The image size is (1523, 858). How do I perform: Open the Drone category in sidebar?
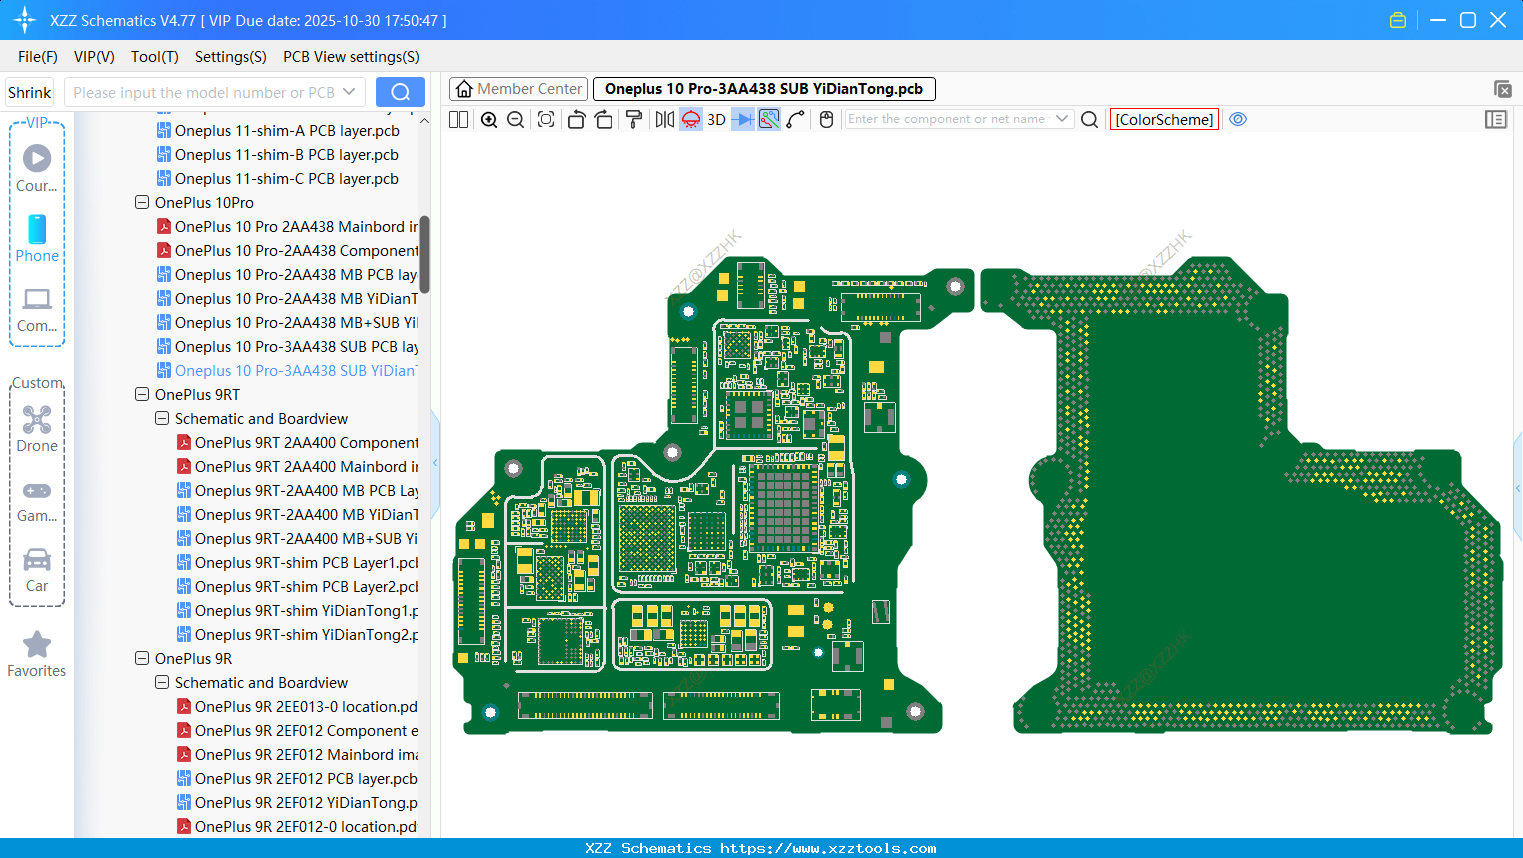(x=37, y=429)
